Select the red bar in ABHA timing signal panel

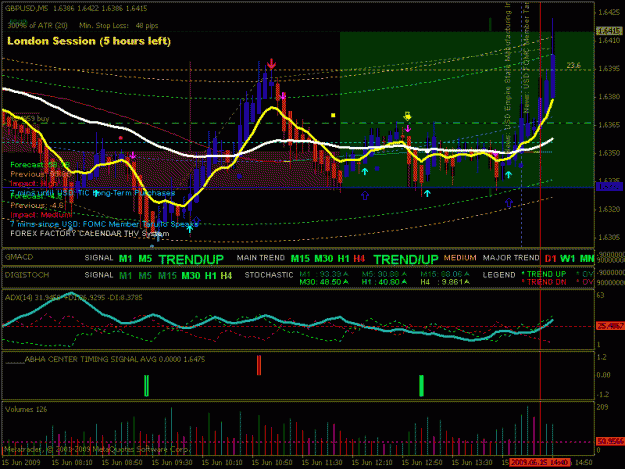coord(259,365)
